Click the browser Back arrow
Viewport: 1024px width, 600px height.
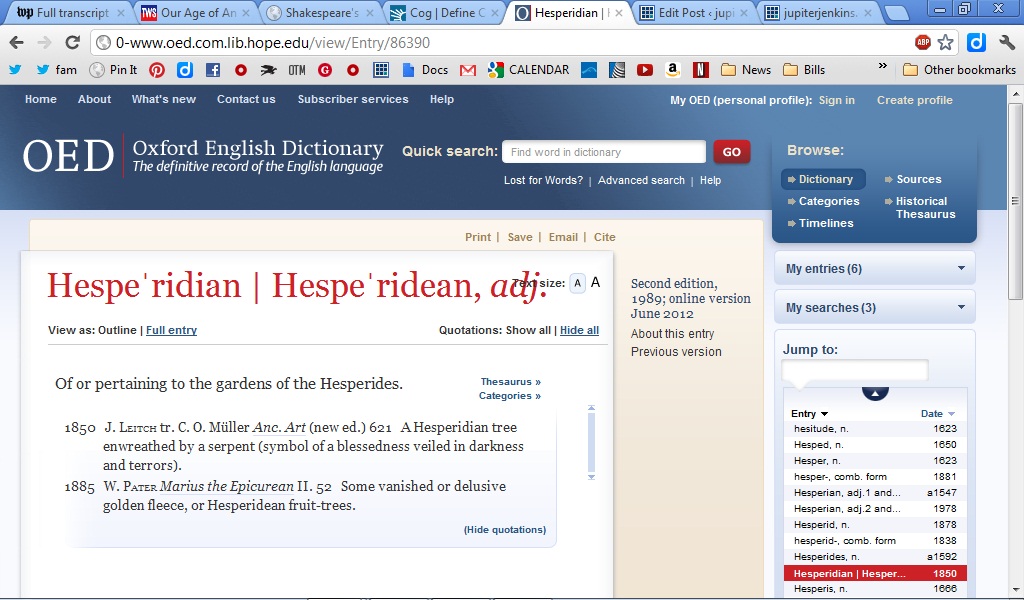pos(16,43)
